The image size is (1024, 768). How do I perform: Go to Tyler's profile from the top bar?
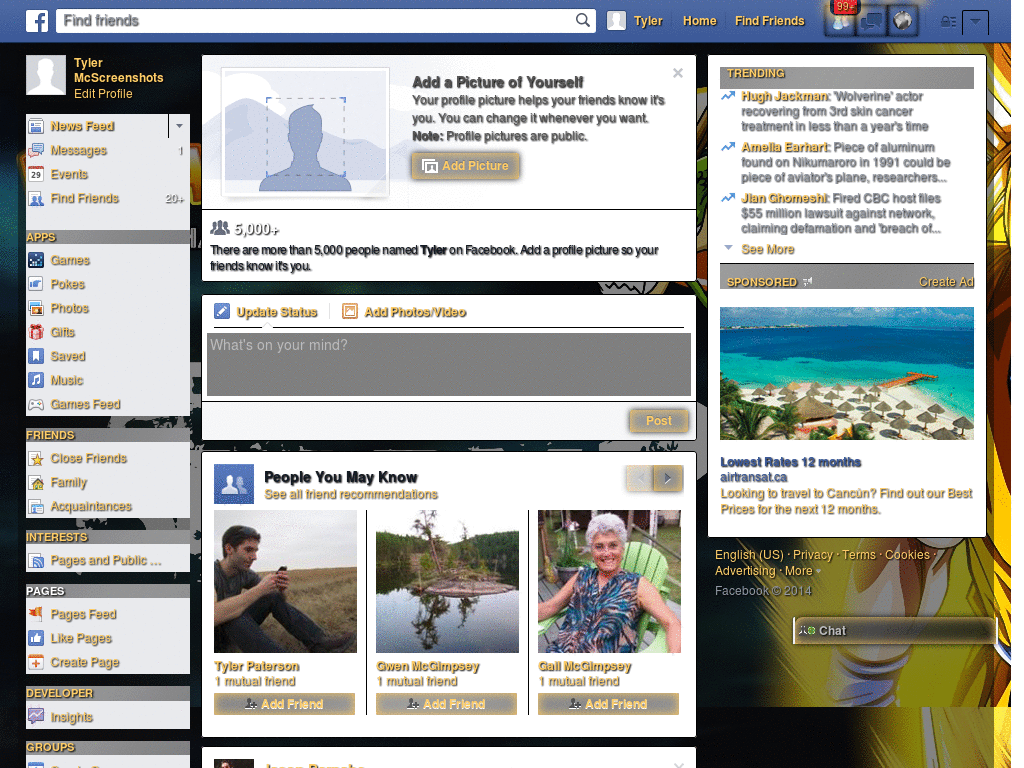[x=635, y=21]
